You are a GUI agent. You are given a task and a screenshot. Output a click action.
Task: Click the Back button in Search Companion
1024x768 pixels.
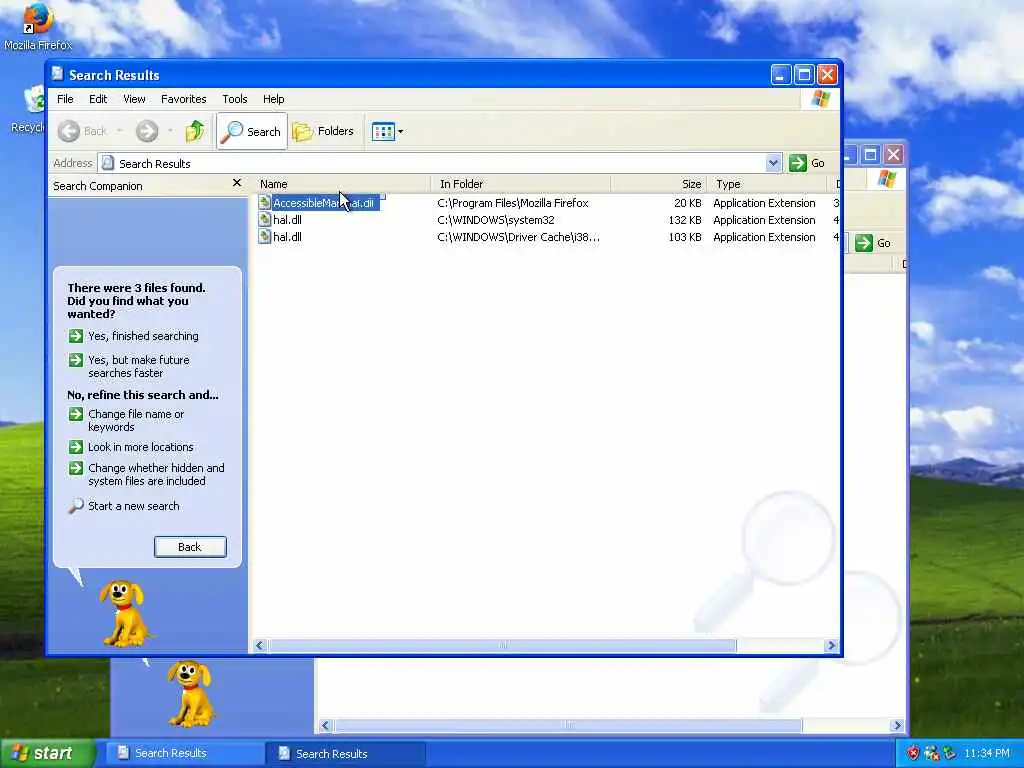pyautogui.click(x=190, y=547)
